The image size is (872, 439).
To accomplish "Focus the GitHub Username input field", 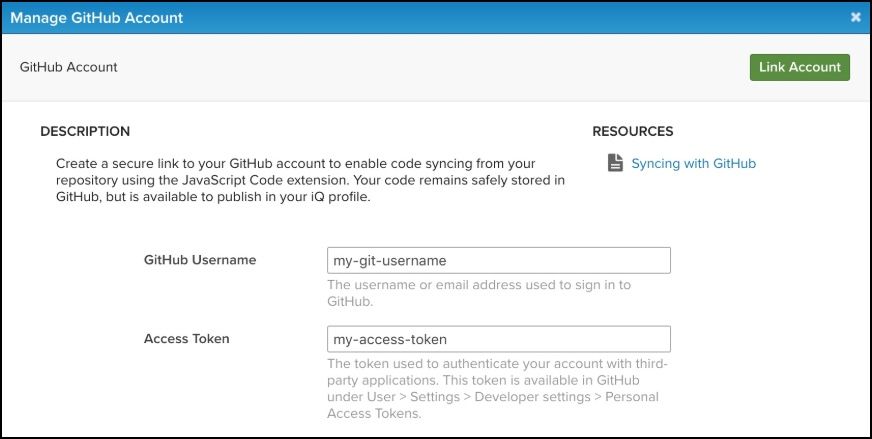I will [498, 260].
